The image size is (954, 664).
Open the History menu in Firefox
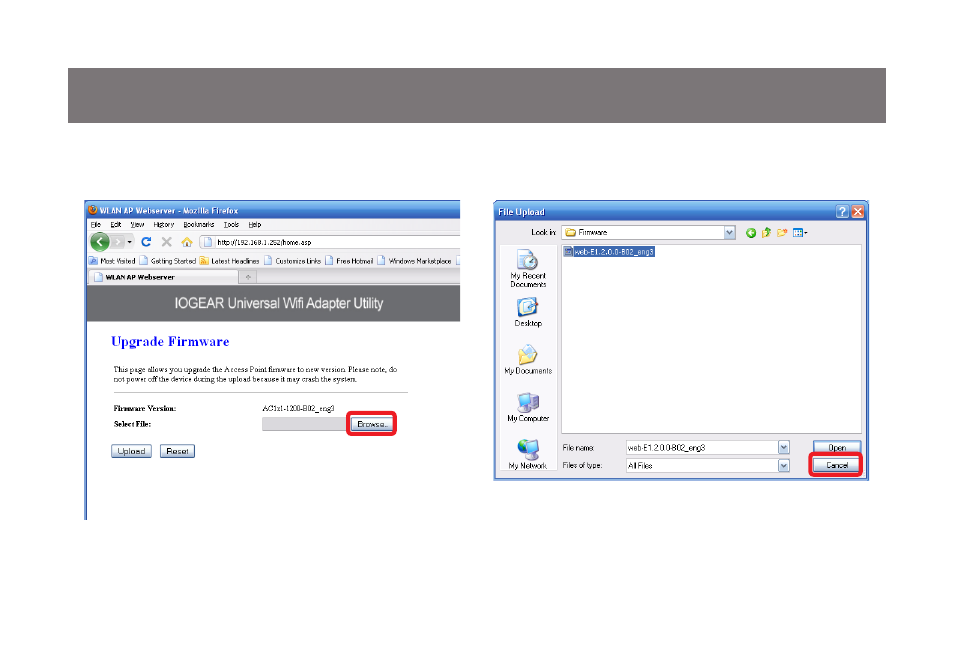click(164, 225)
